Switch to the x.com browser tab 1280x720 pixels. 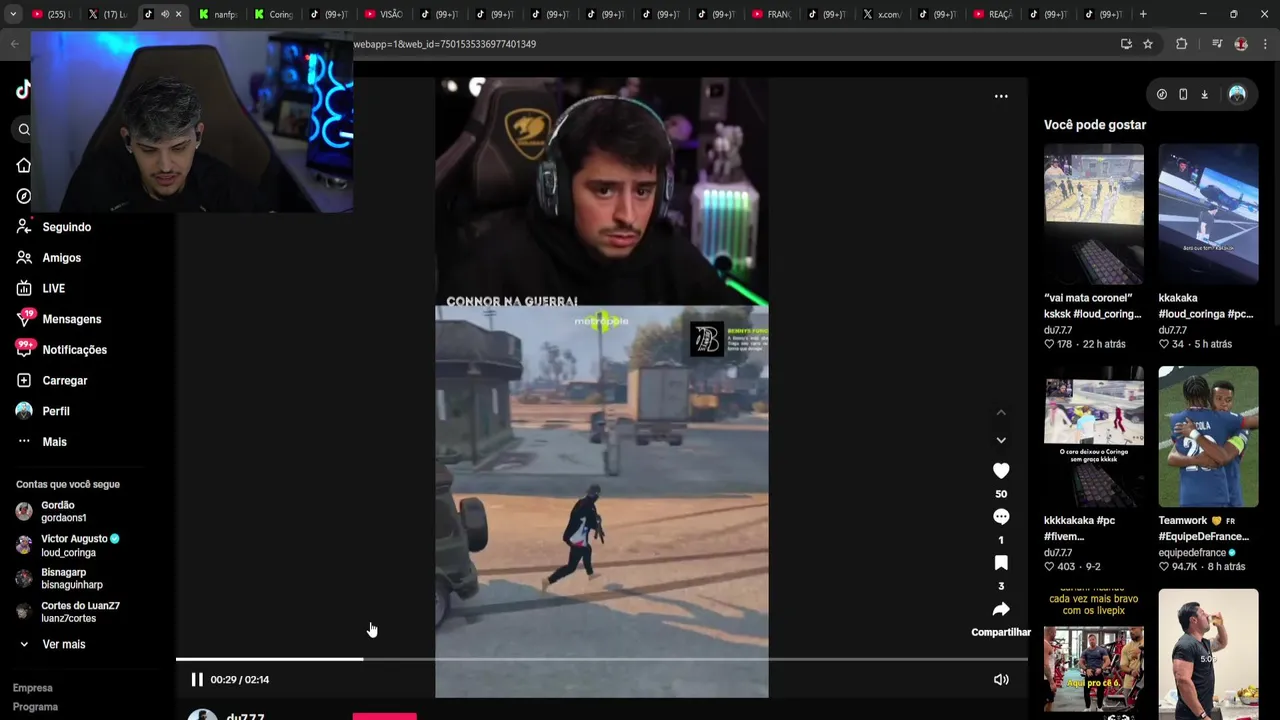(881, 14)
